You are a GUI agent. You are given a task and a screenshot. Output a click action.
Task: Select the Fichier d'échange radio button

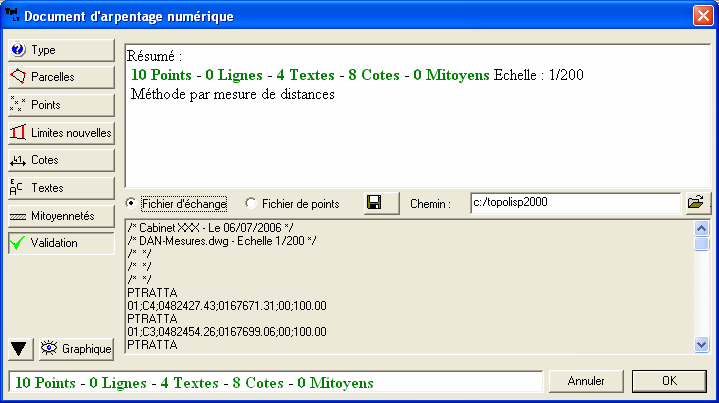132,204
